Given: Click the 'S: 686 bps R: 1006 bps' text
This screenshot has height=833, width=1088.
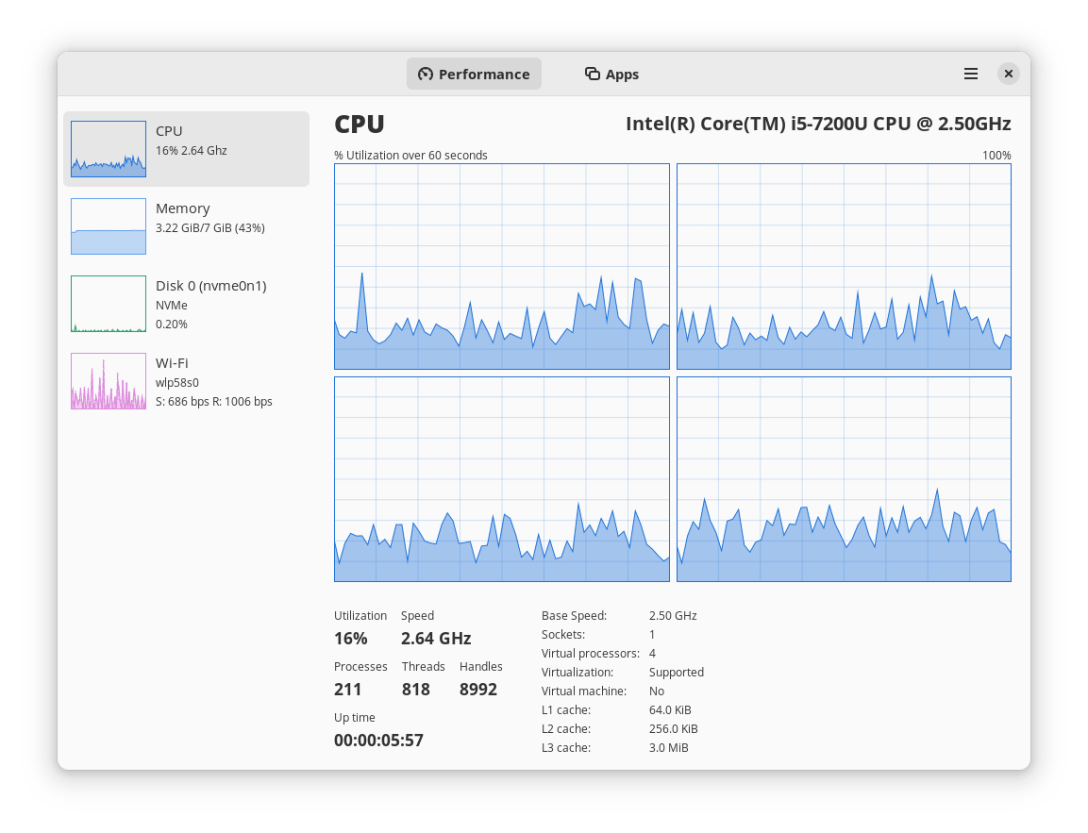Looking at the screenshot, I should 214,401.
